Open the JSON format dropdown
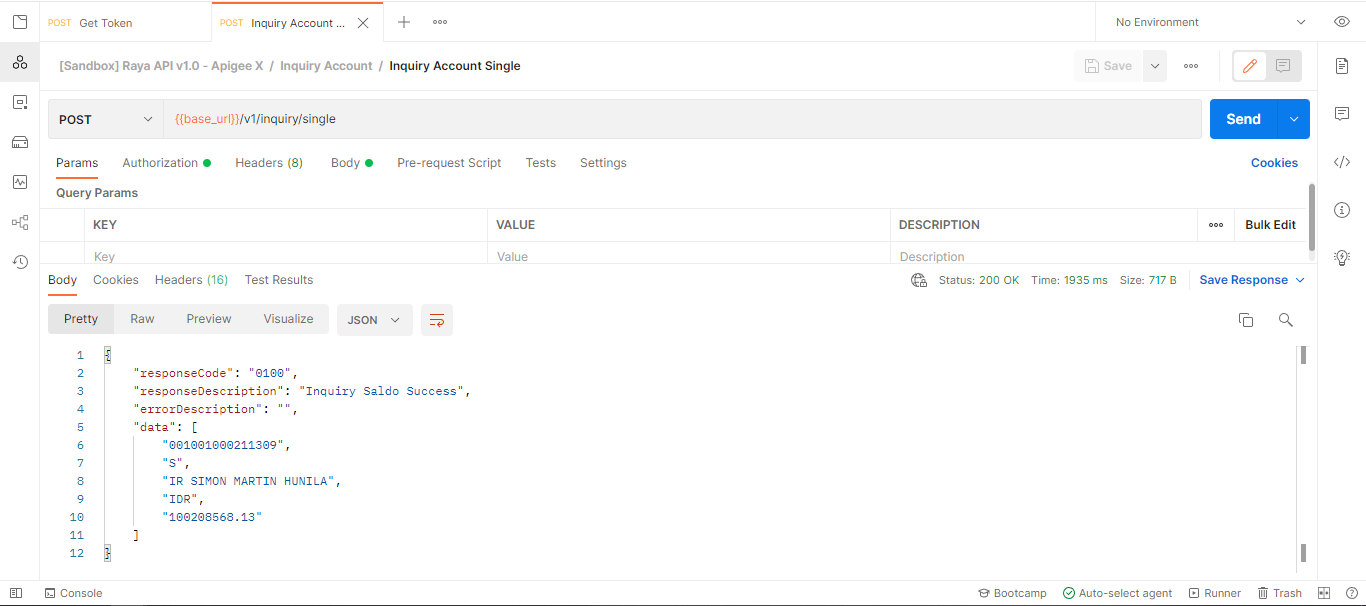 pyautogui.click(x=374, y=320)
